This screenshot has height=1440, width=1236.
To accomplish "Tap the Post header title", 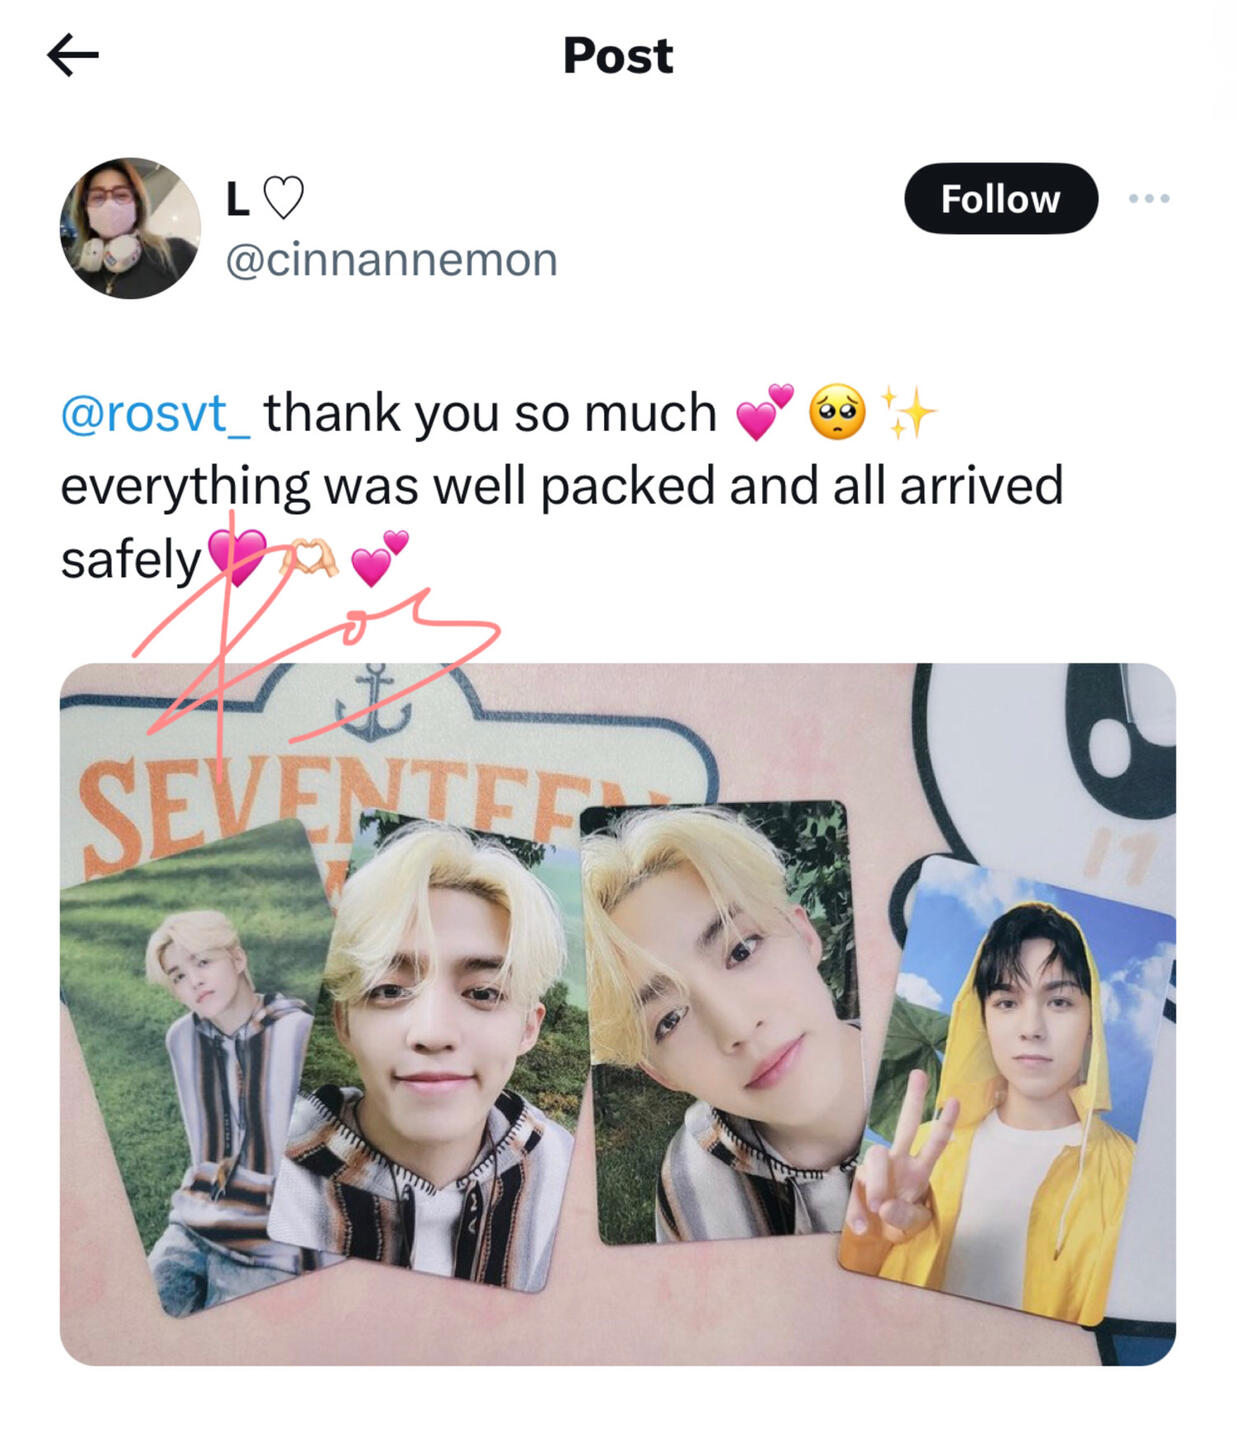I will 618,56.
